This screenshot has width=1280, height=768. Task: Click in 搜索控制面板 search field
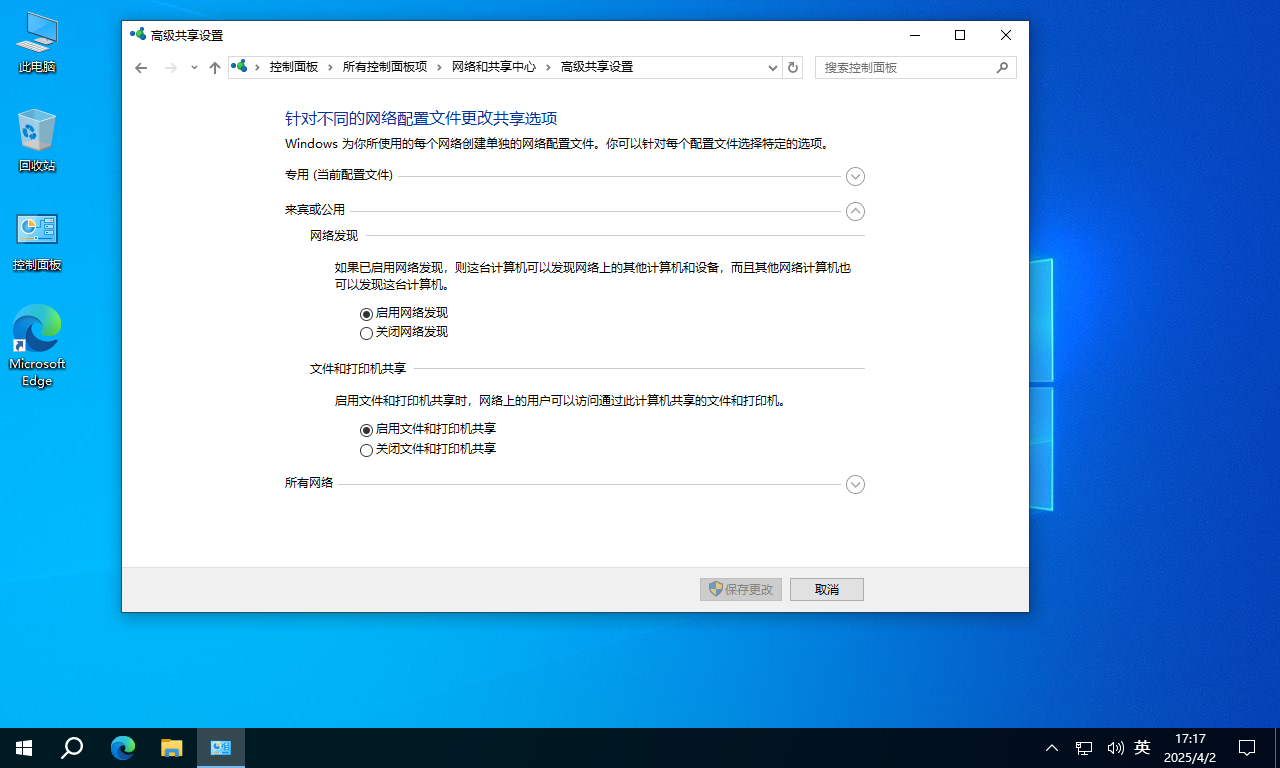click(905, 67)
